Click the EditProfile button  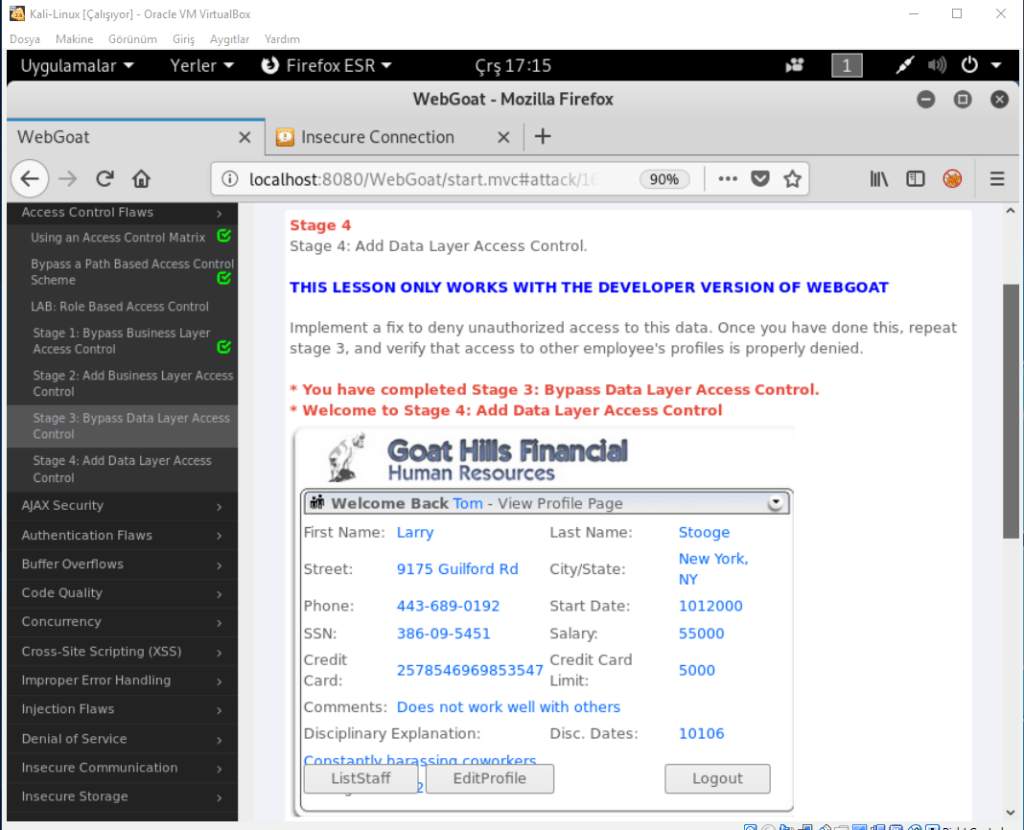click(489, 778)
